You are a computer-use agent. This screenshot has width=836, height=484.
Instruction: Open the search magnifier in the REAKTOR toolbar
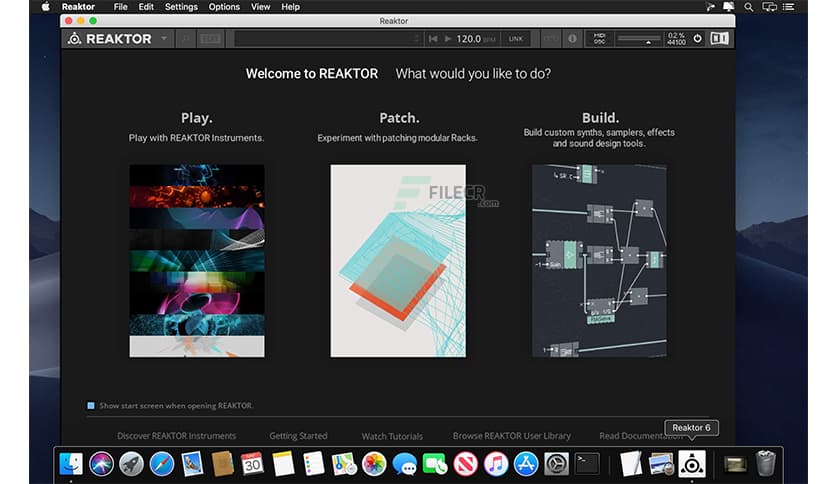pyautogui.click(x=186, y=39)
